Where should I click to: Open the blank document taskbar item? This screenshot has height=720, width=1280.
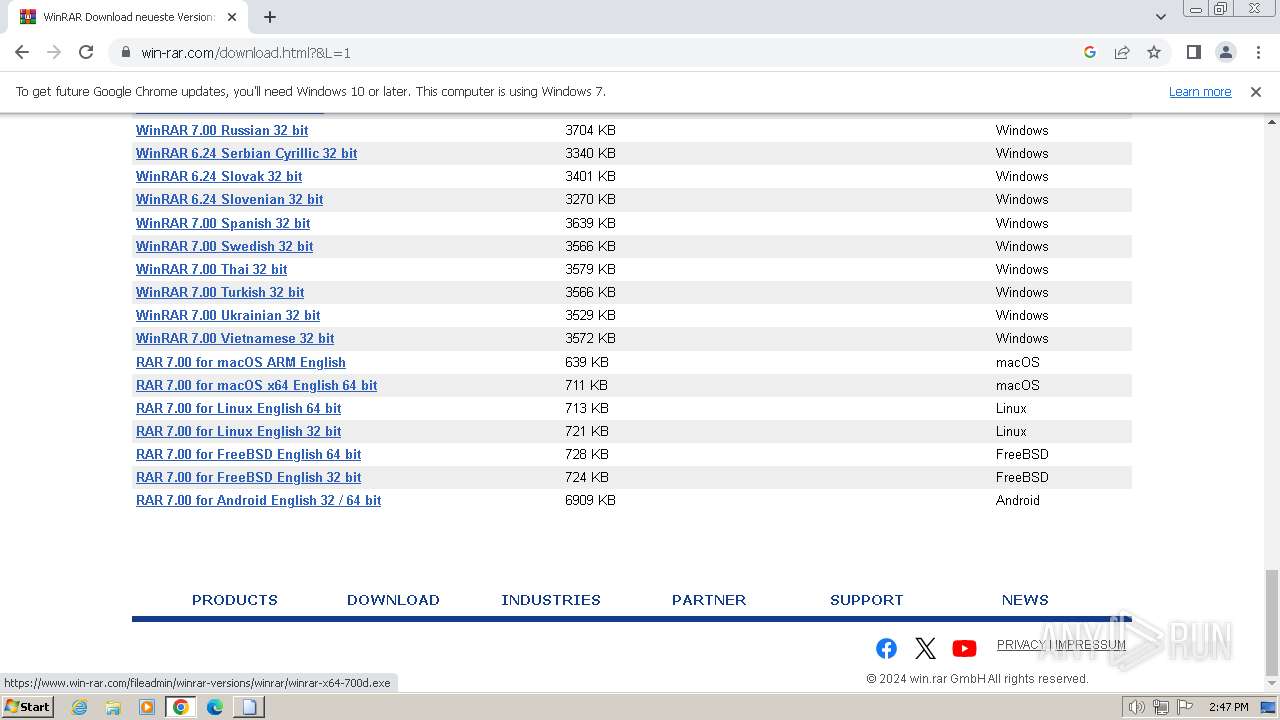[249, 707]
